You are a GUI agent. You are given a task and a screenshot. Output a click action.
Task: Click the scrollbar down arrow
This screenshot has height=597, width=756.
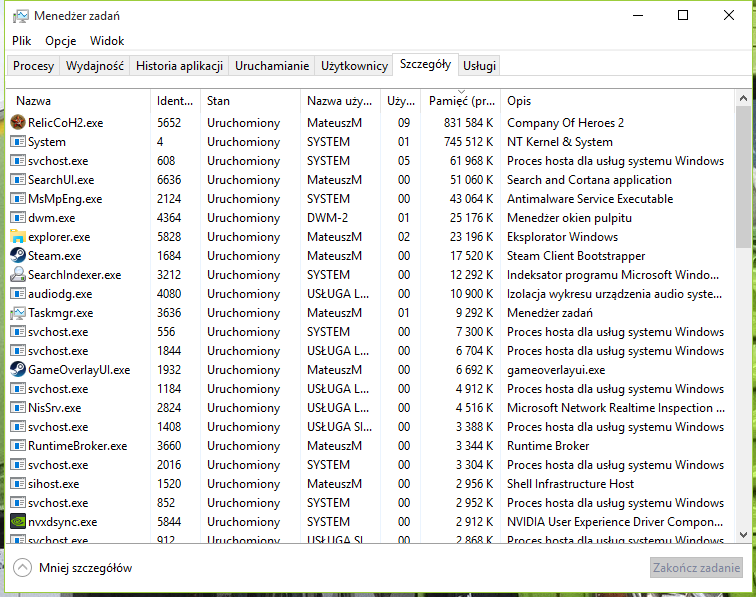[x=743, y=534]
